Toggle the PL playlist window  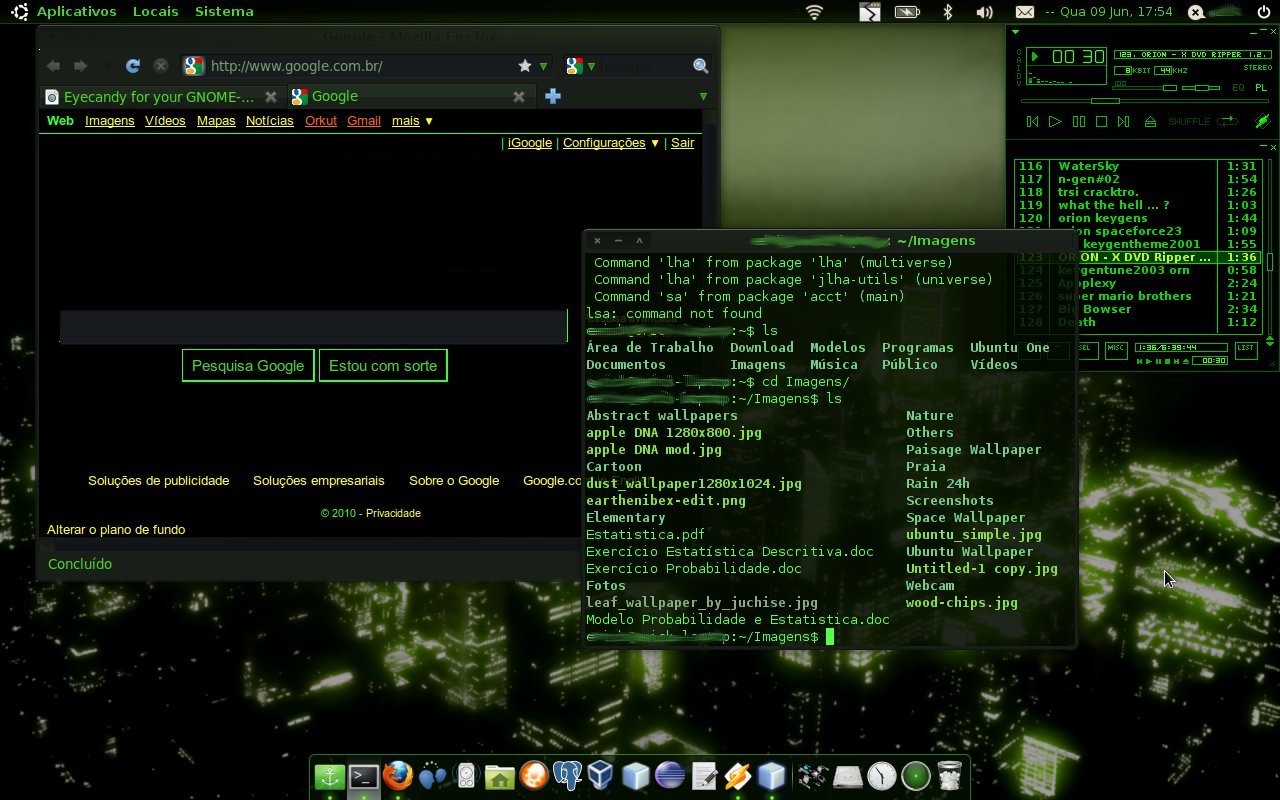click(x=1261, y=88)
